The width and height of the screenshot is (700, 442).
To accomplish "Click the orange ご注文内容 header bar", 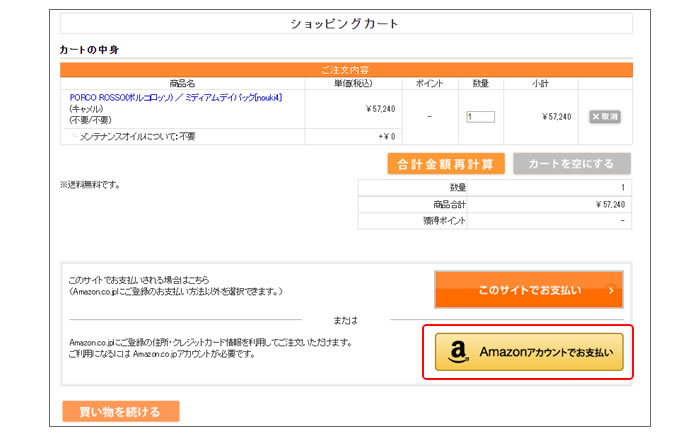I will click(345, 69).
